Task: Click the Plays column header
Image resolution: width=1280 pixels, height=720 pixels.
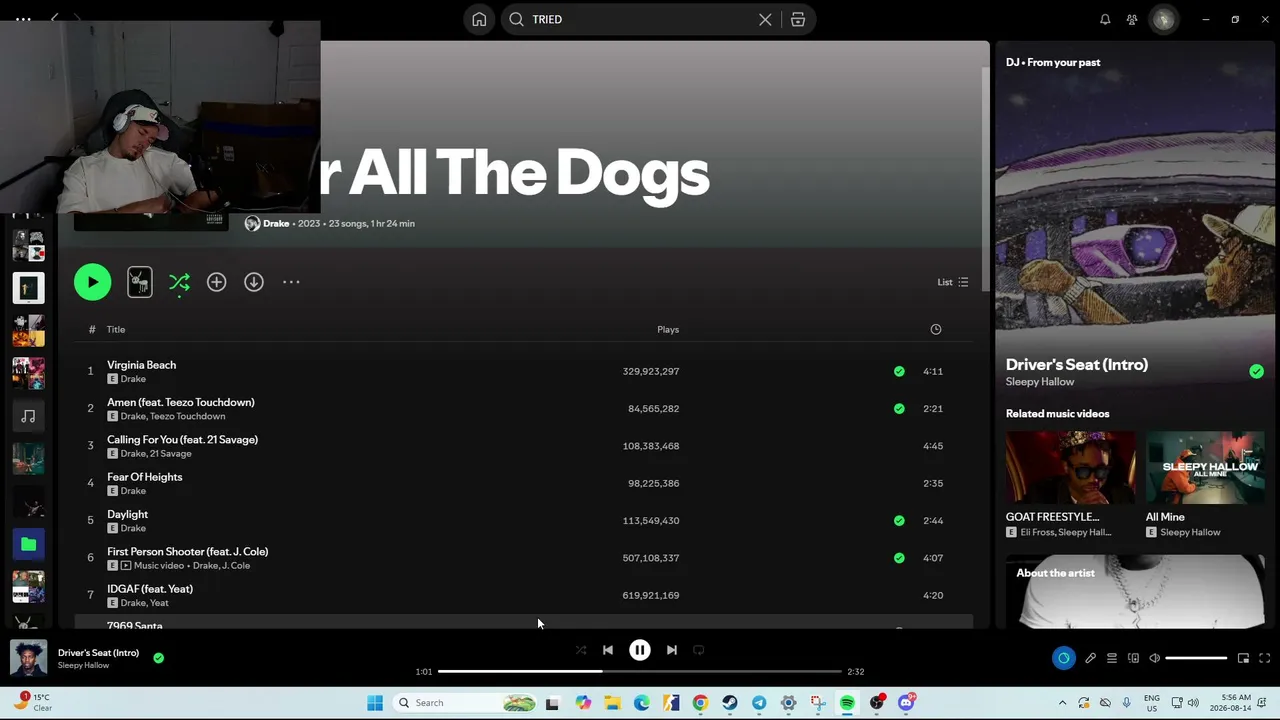Action: [668, 329]
